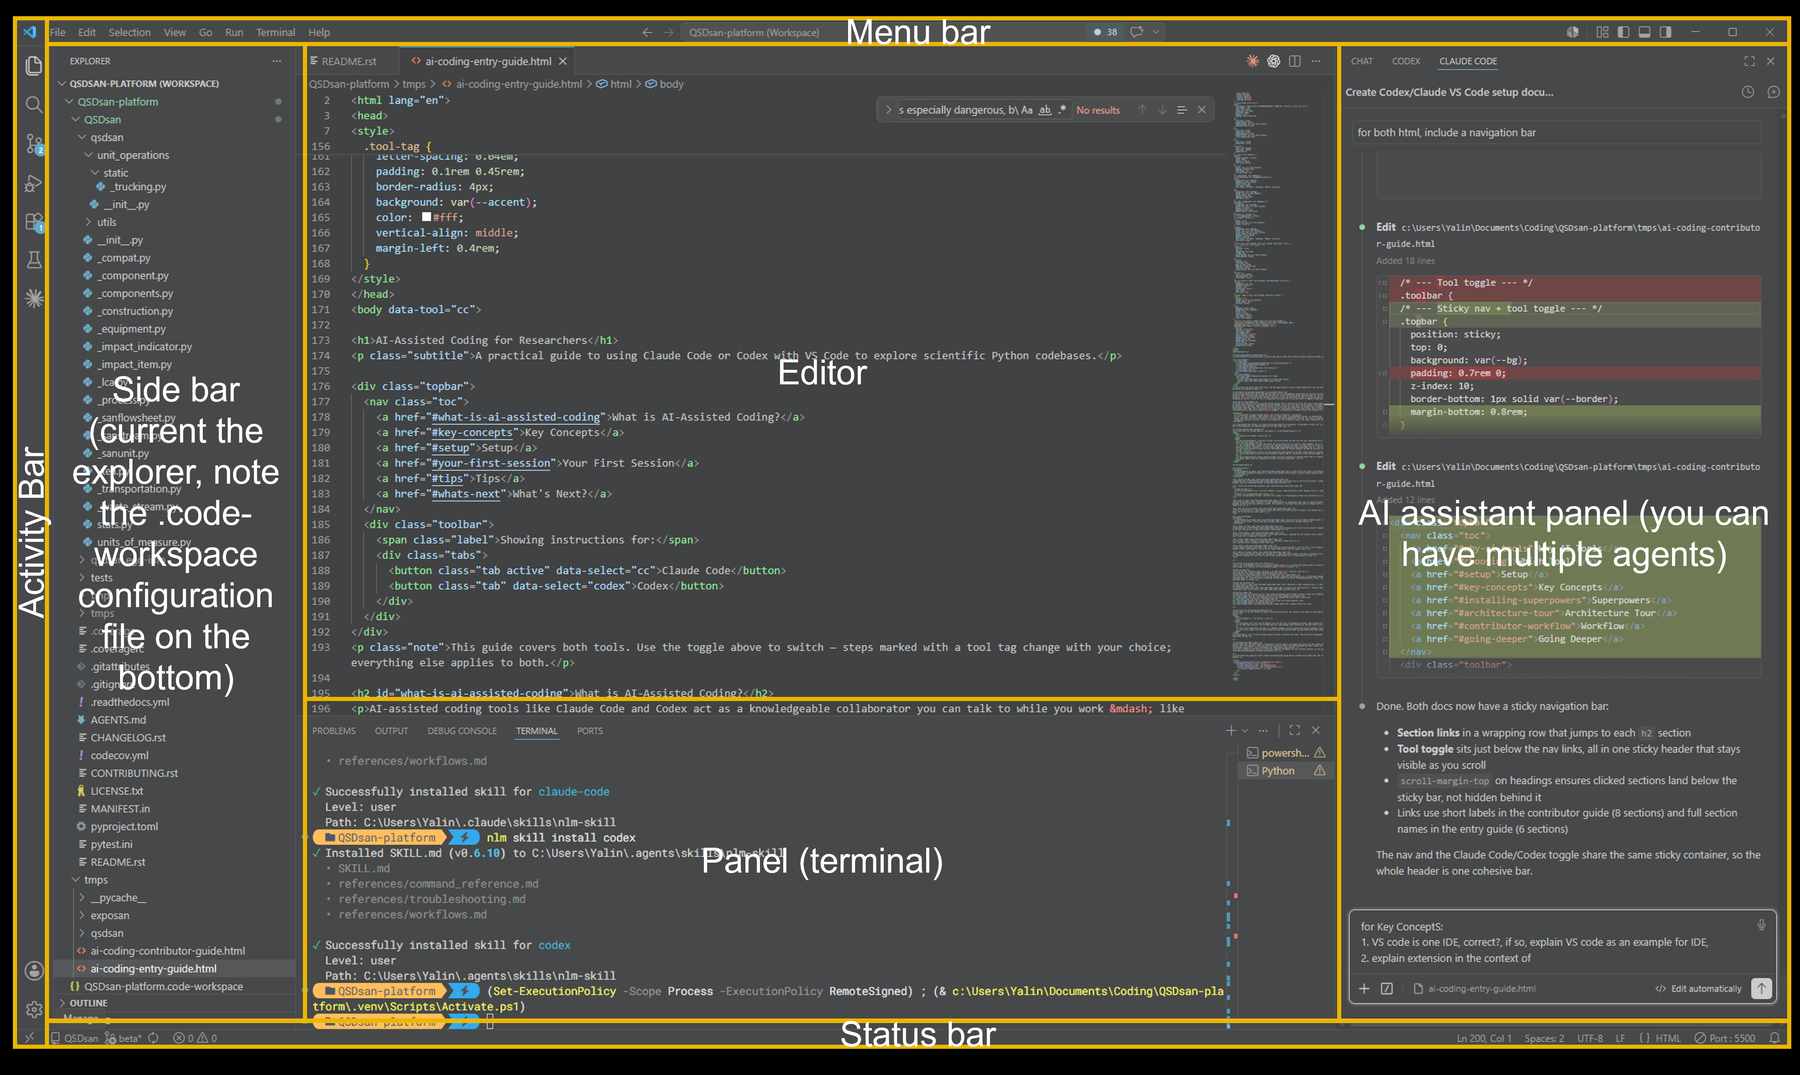Switch to CHAT tab in assistant panel
The height and width of the screenshot is (1075, 1800).
1362,61
